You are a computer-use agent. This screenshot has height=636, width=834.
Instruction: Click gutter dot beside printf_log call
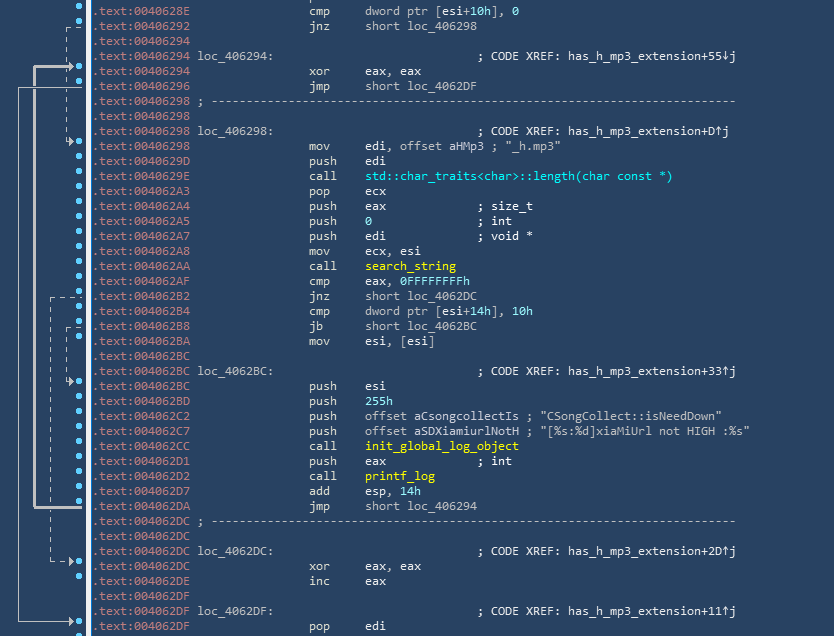coord(79,477)
